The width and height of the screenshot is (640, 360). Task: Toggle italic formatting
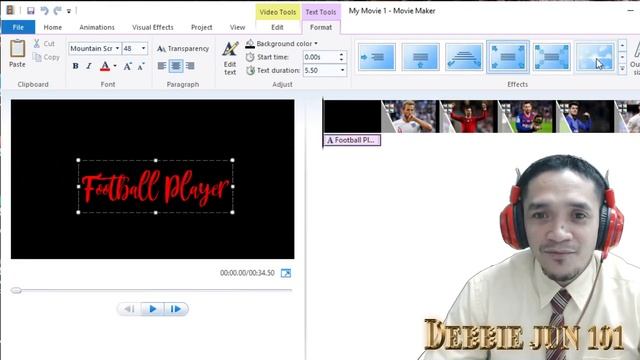tap(89, 66)
